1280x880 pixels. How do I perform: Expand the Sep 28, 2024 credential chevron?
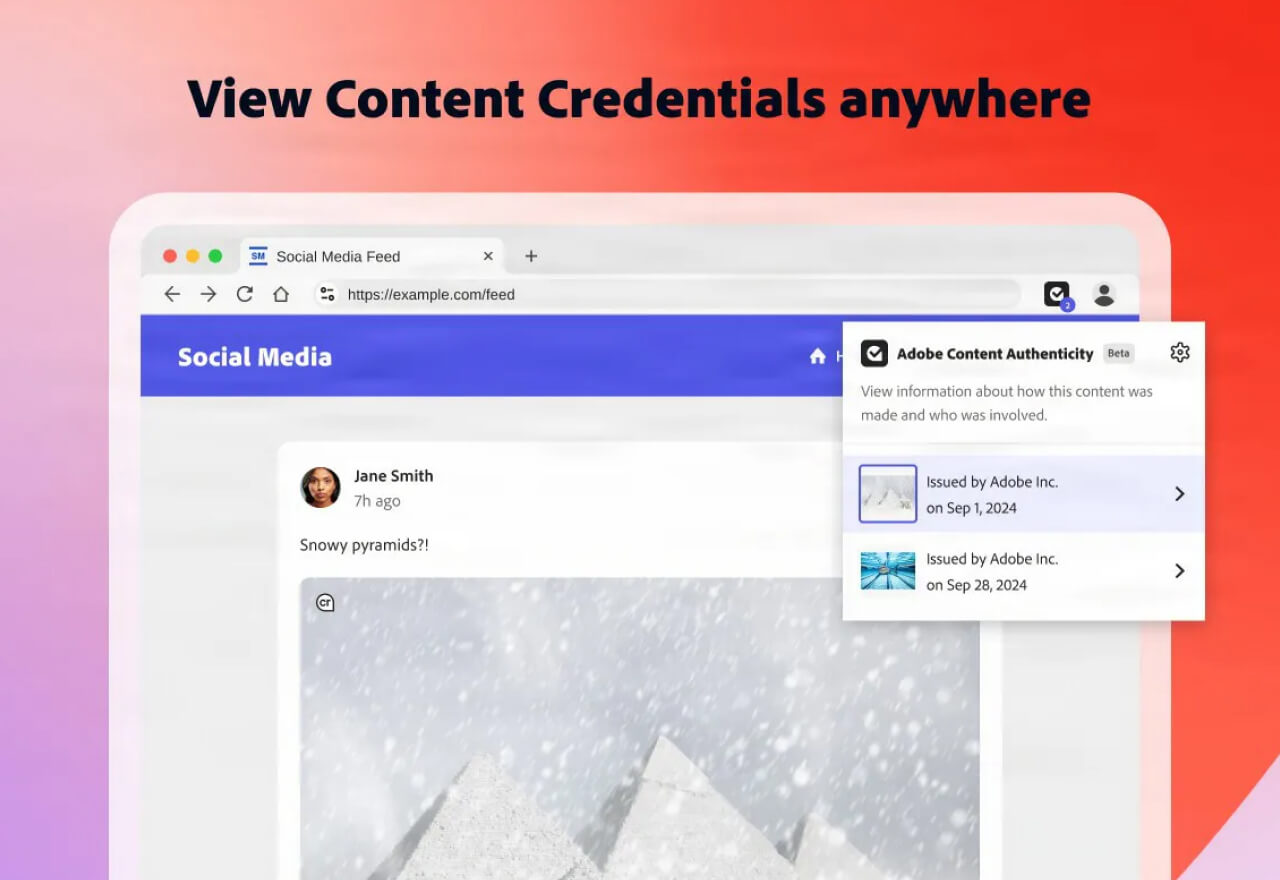[1180, 571]
